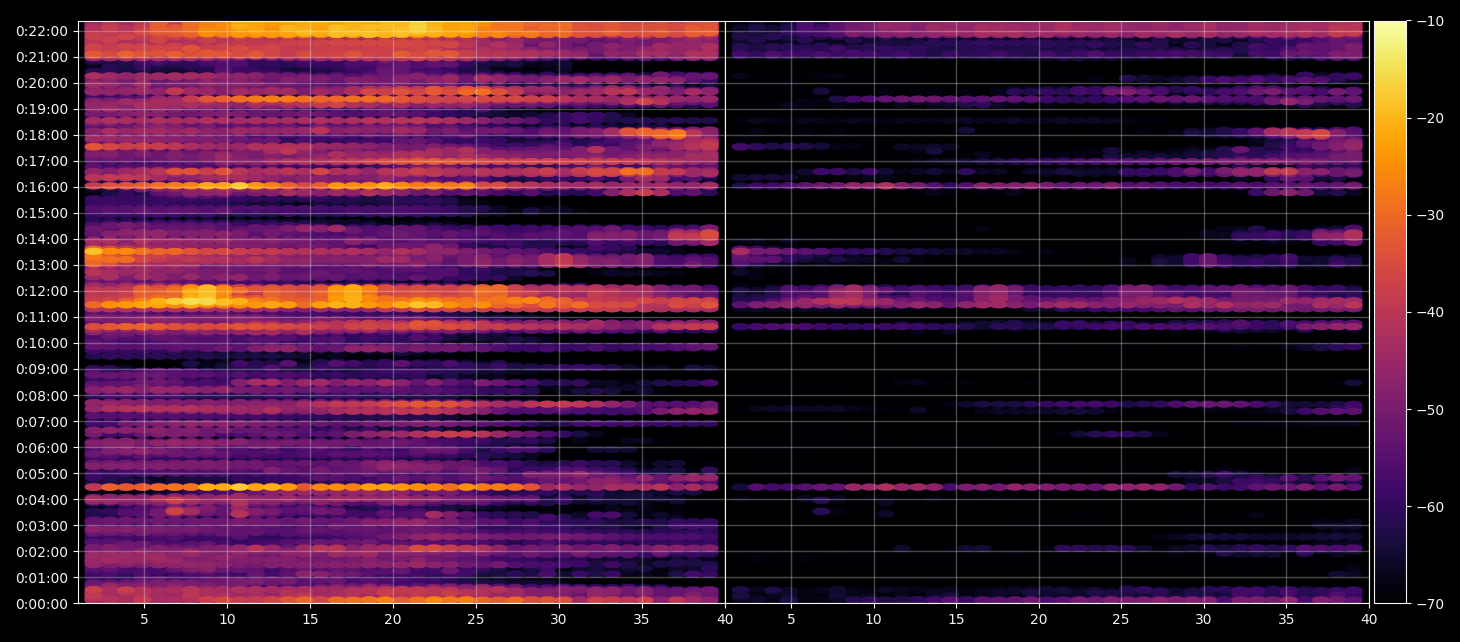Image resolution: width=1460 pixels, height=642 pixels.
Task: Click the inferno colorbar gradient strip
Action: (1390, 312)
